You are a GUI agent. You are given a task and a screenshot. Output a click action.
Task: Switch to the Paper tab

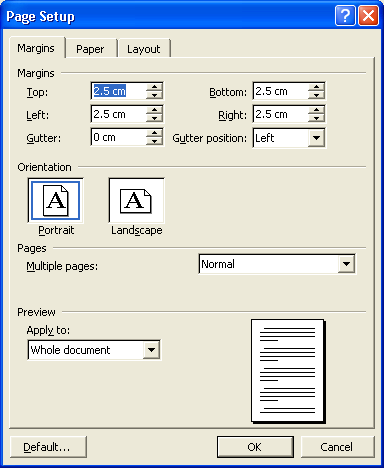[90, 49]
